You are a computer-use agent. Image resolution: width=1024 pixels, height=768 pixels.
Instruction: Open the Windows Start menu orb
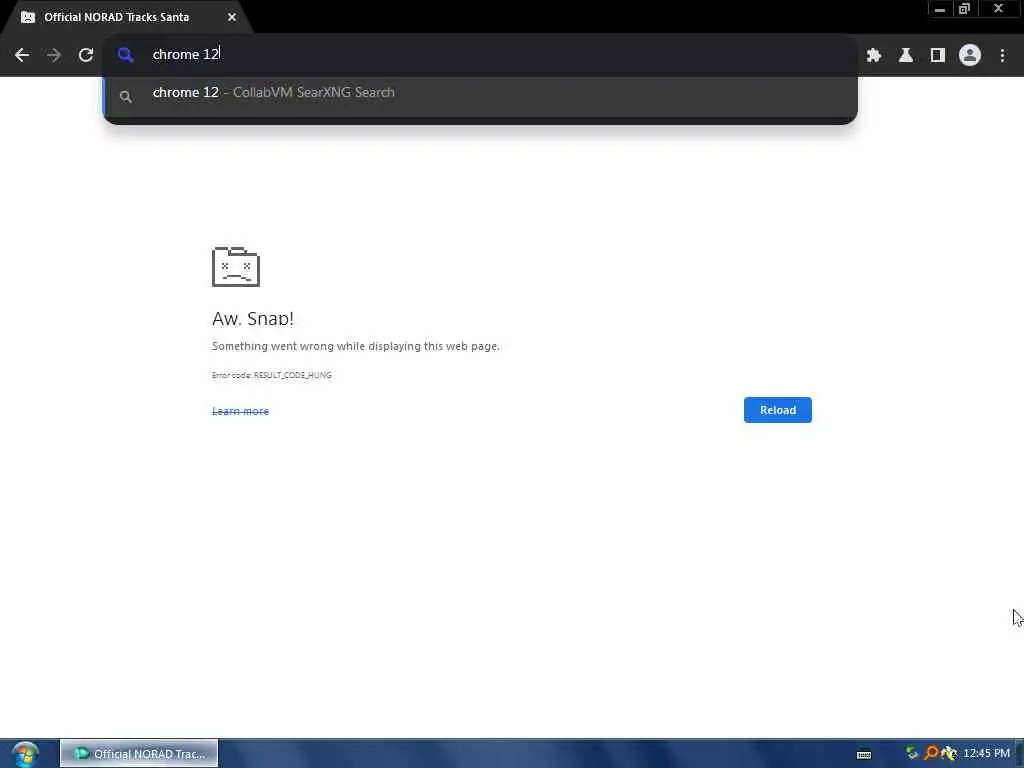tap(25, 754)
